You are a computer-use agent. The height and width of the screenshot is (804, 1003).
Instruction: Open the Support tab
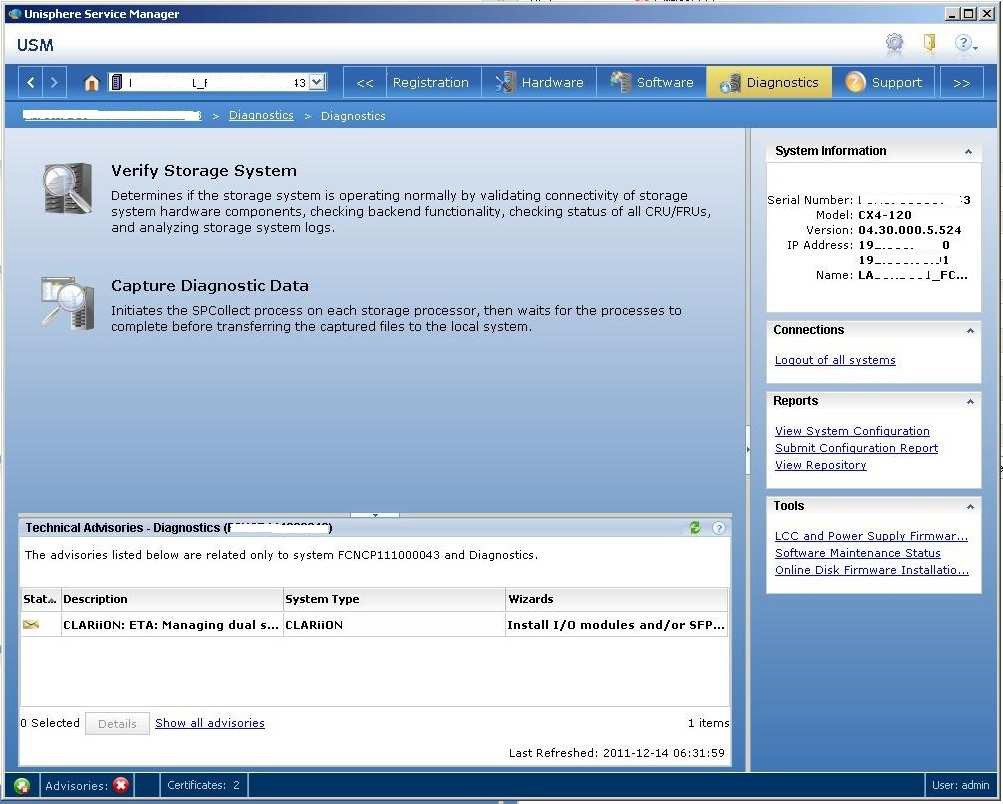point(883,83)
